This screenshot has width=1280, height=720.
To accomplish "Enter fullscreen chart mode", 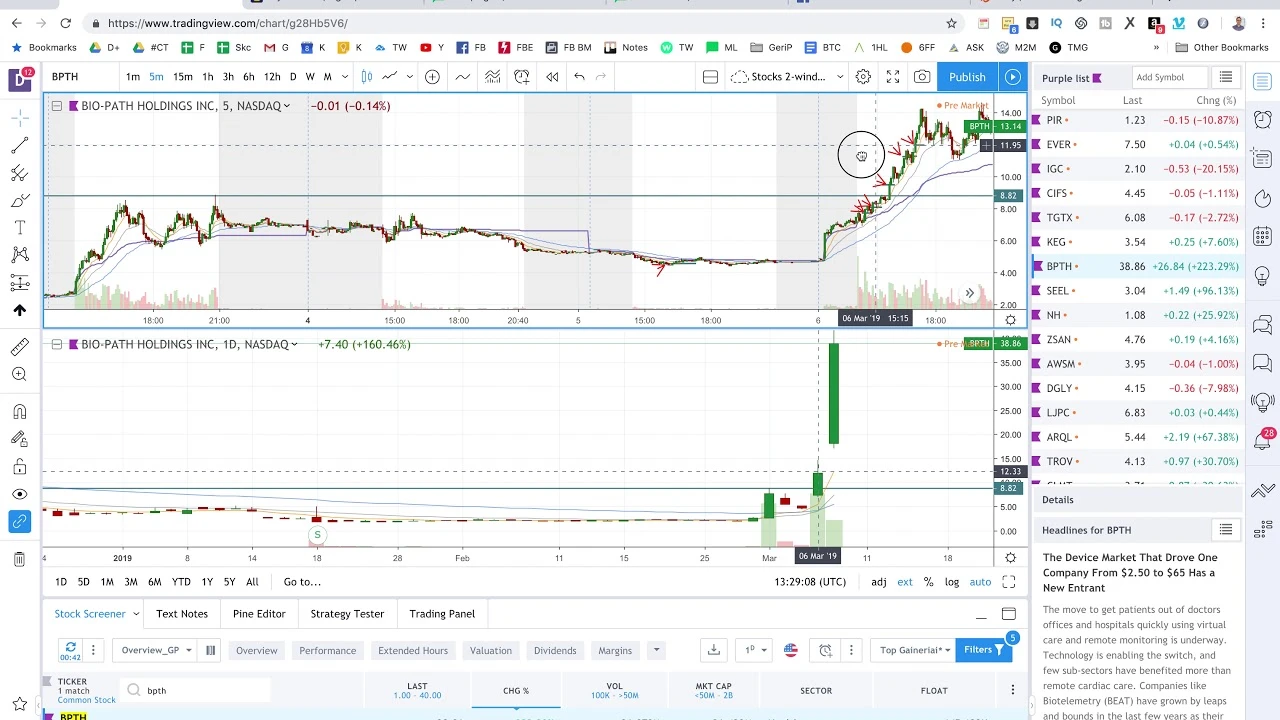I will tap(893, 77).
